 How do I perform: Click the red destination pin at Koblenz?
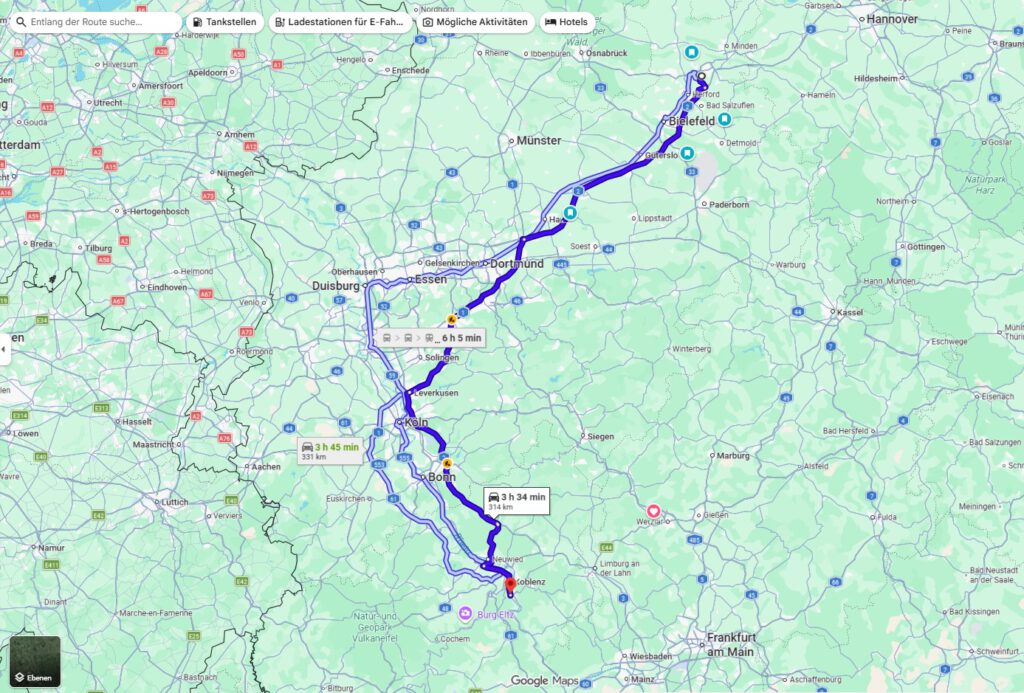[x=510, y=584]
